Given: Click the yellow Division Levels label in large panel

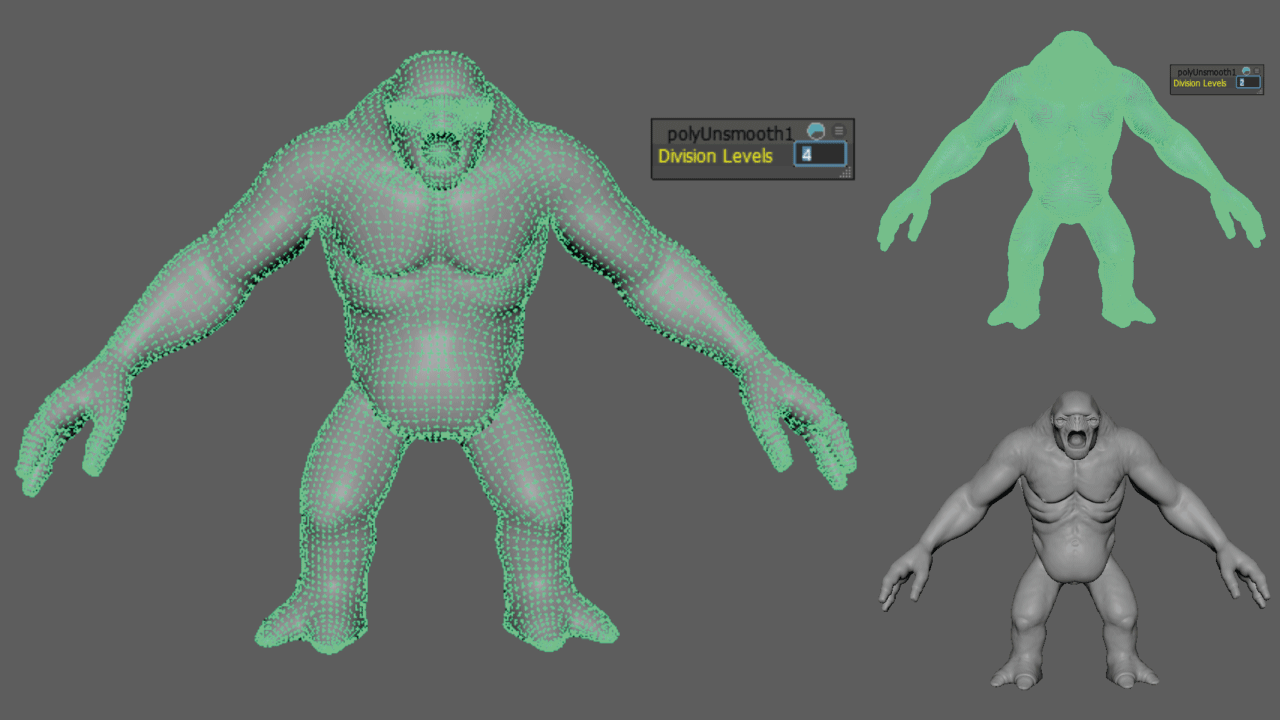Looking at the screenshot, I should pyautogui.click(x=715, y=156).
